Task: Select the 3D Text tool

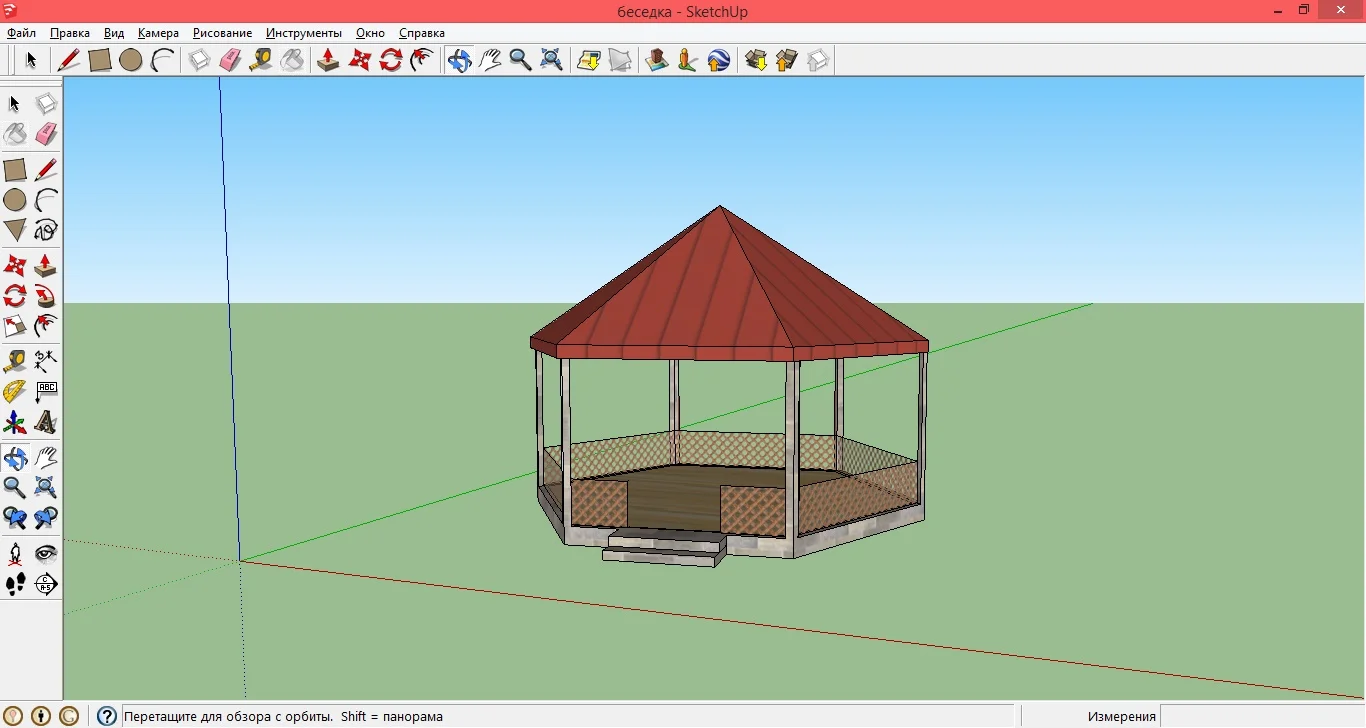Action: click(x=46, y=422)
